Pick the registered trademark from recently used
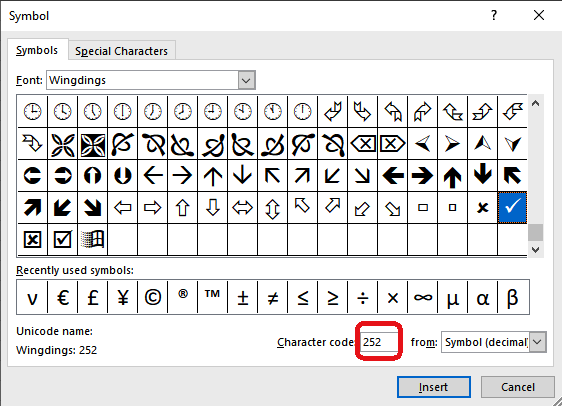Image resolution: width=562 pixels, height=406 pixels. (x=182, y=297)
